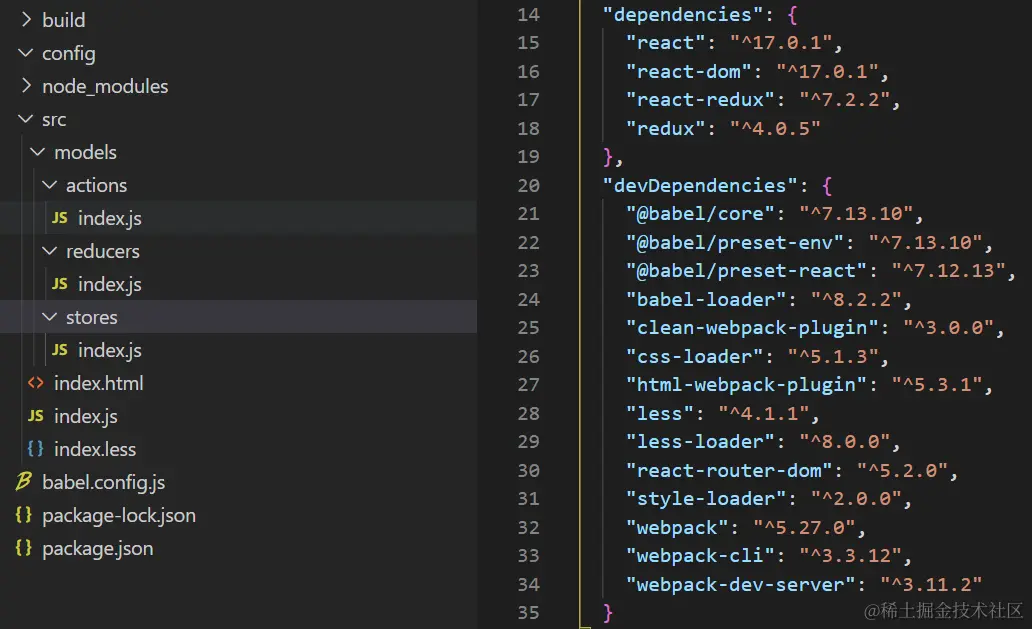This screenshot has width=1032, height=629.
Task: Open package.json file
Action: click(97, 549)
